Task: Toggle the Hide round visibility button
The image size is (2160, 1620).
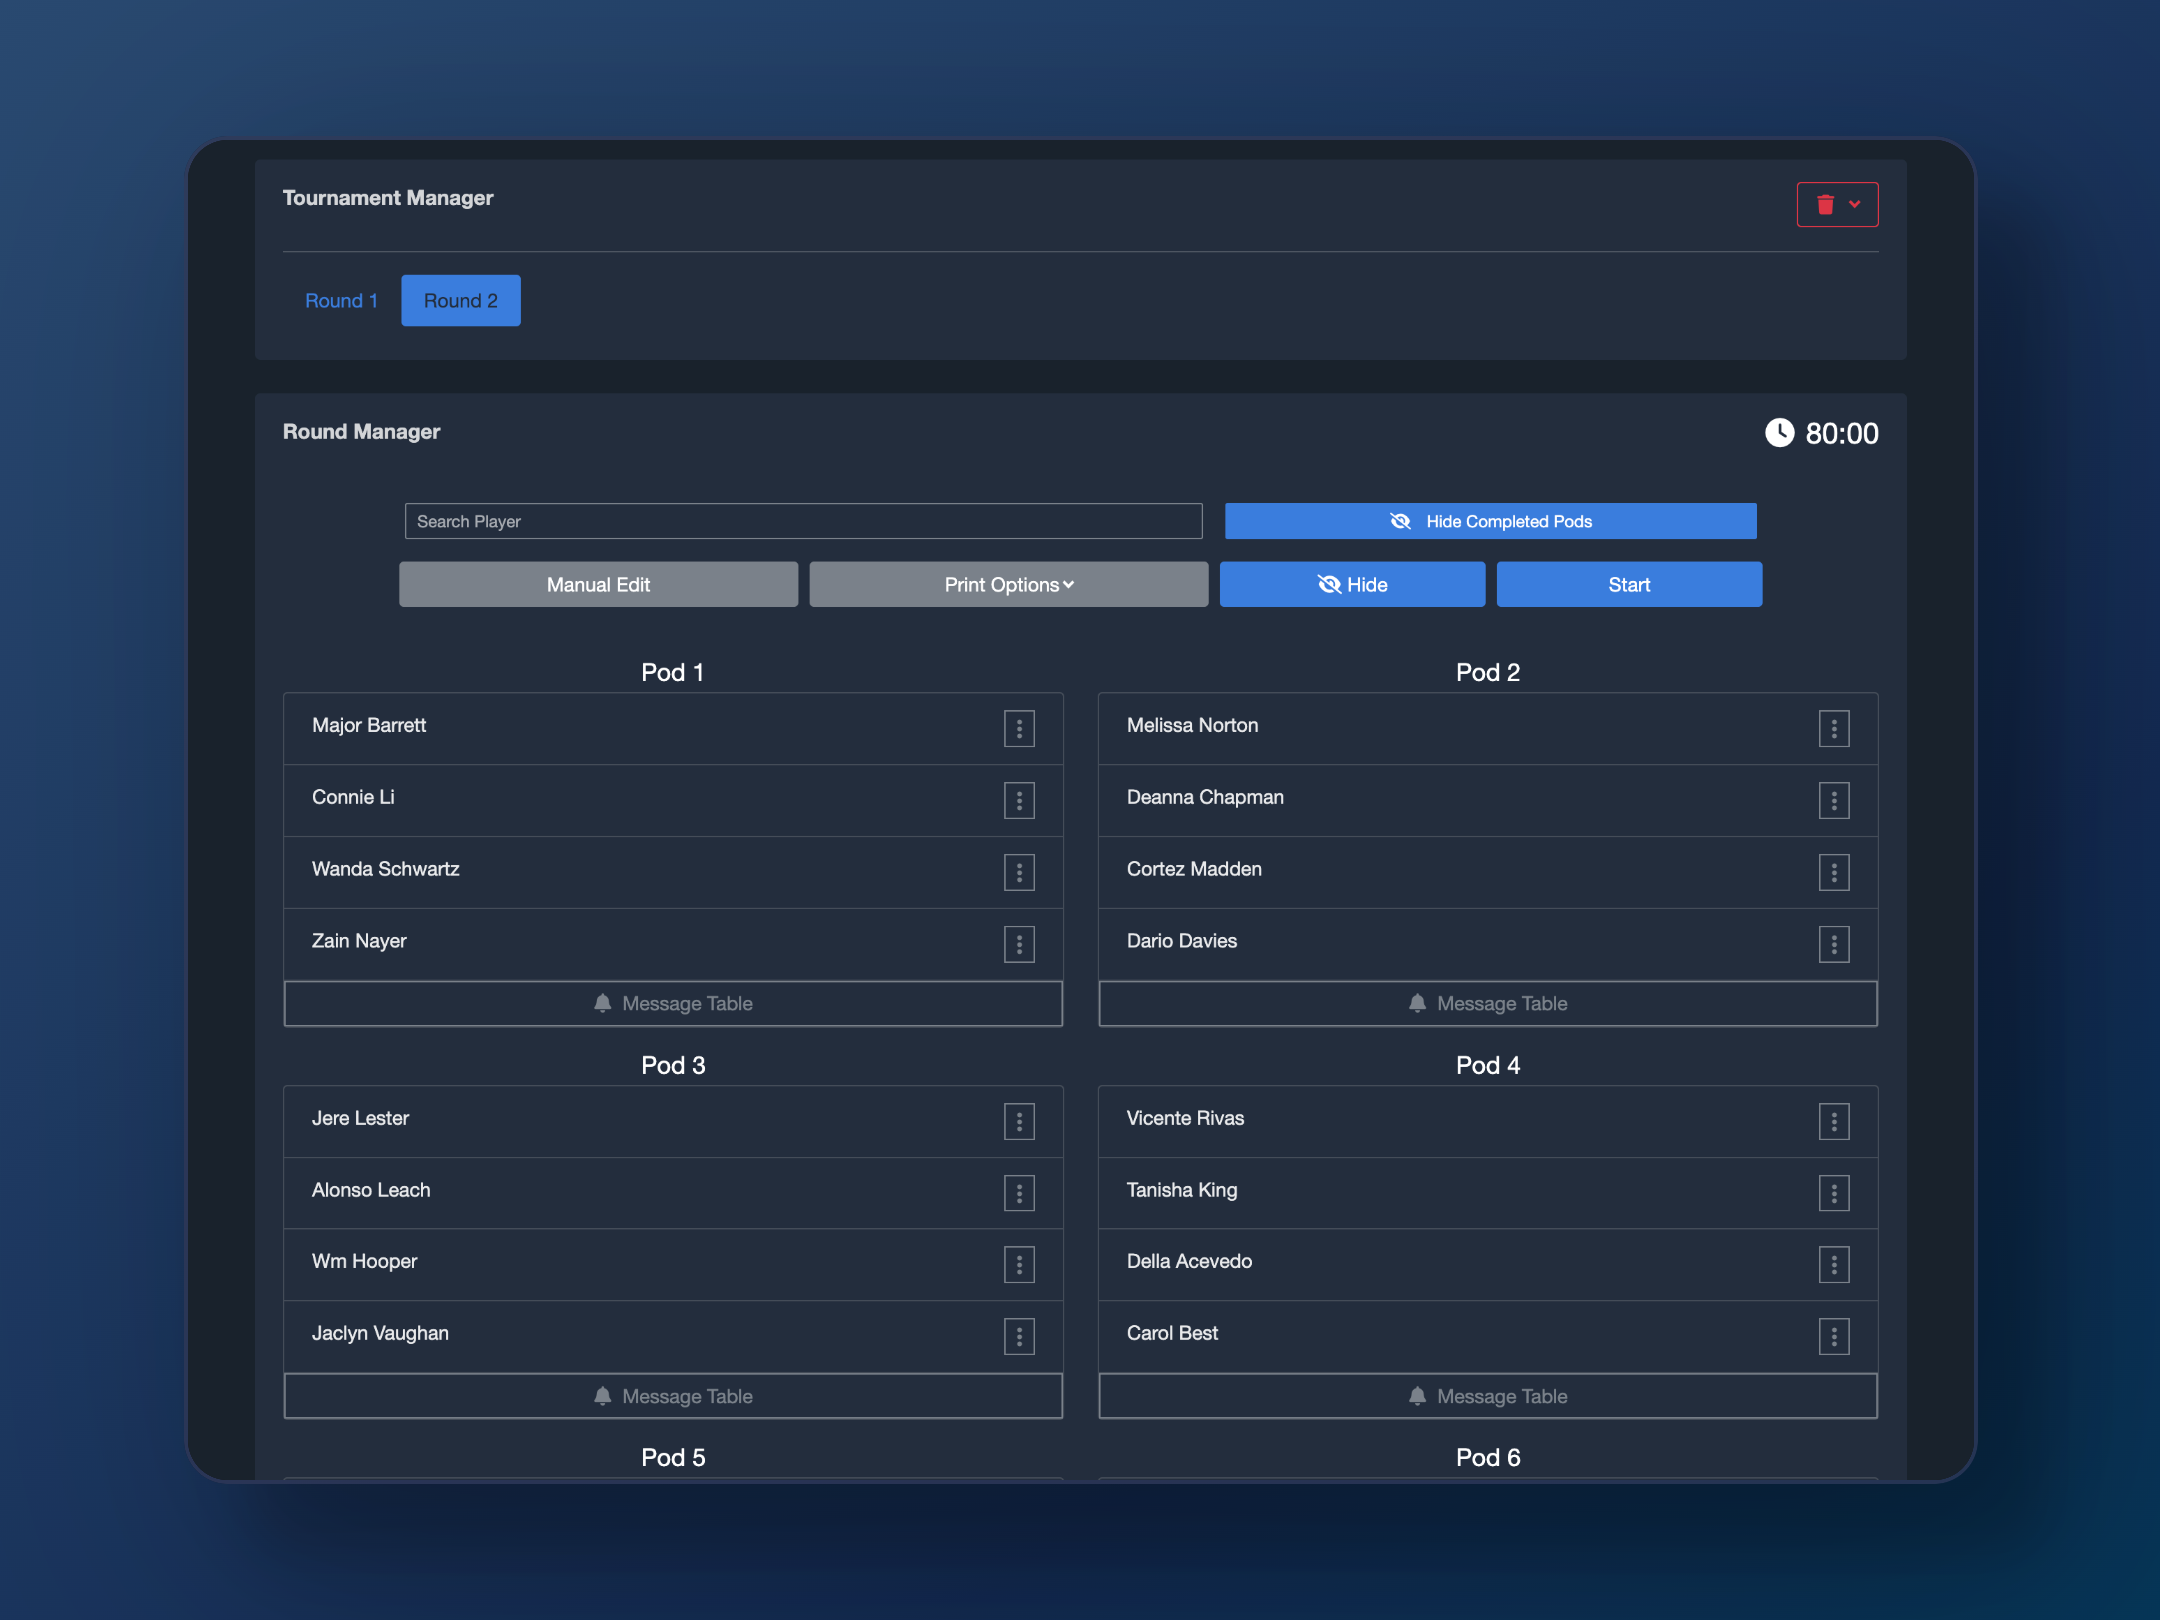Action: click(x=1352, y=584)
